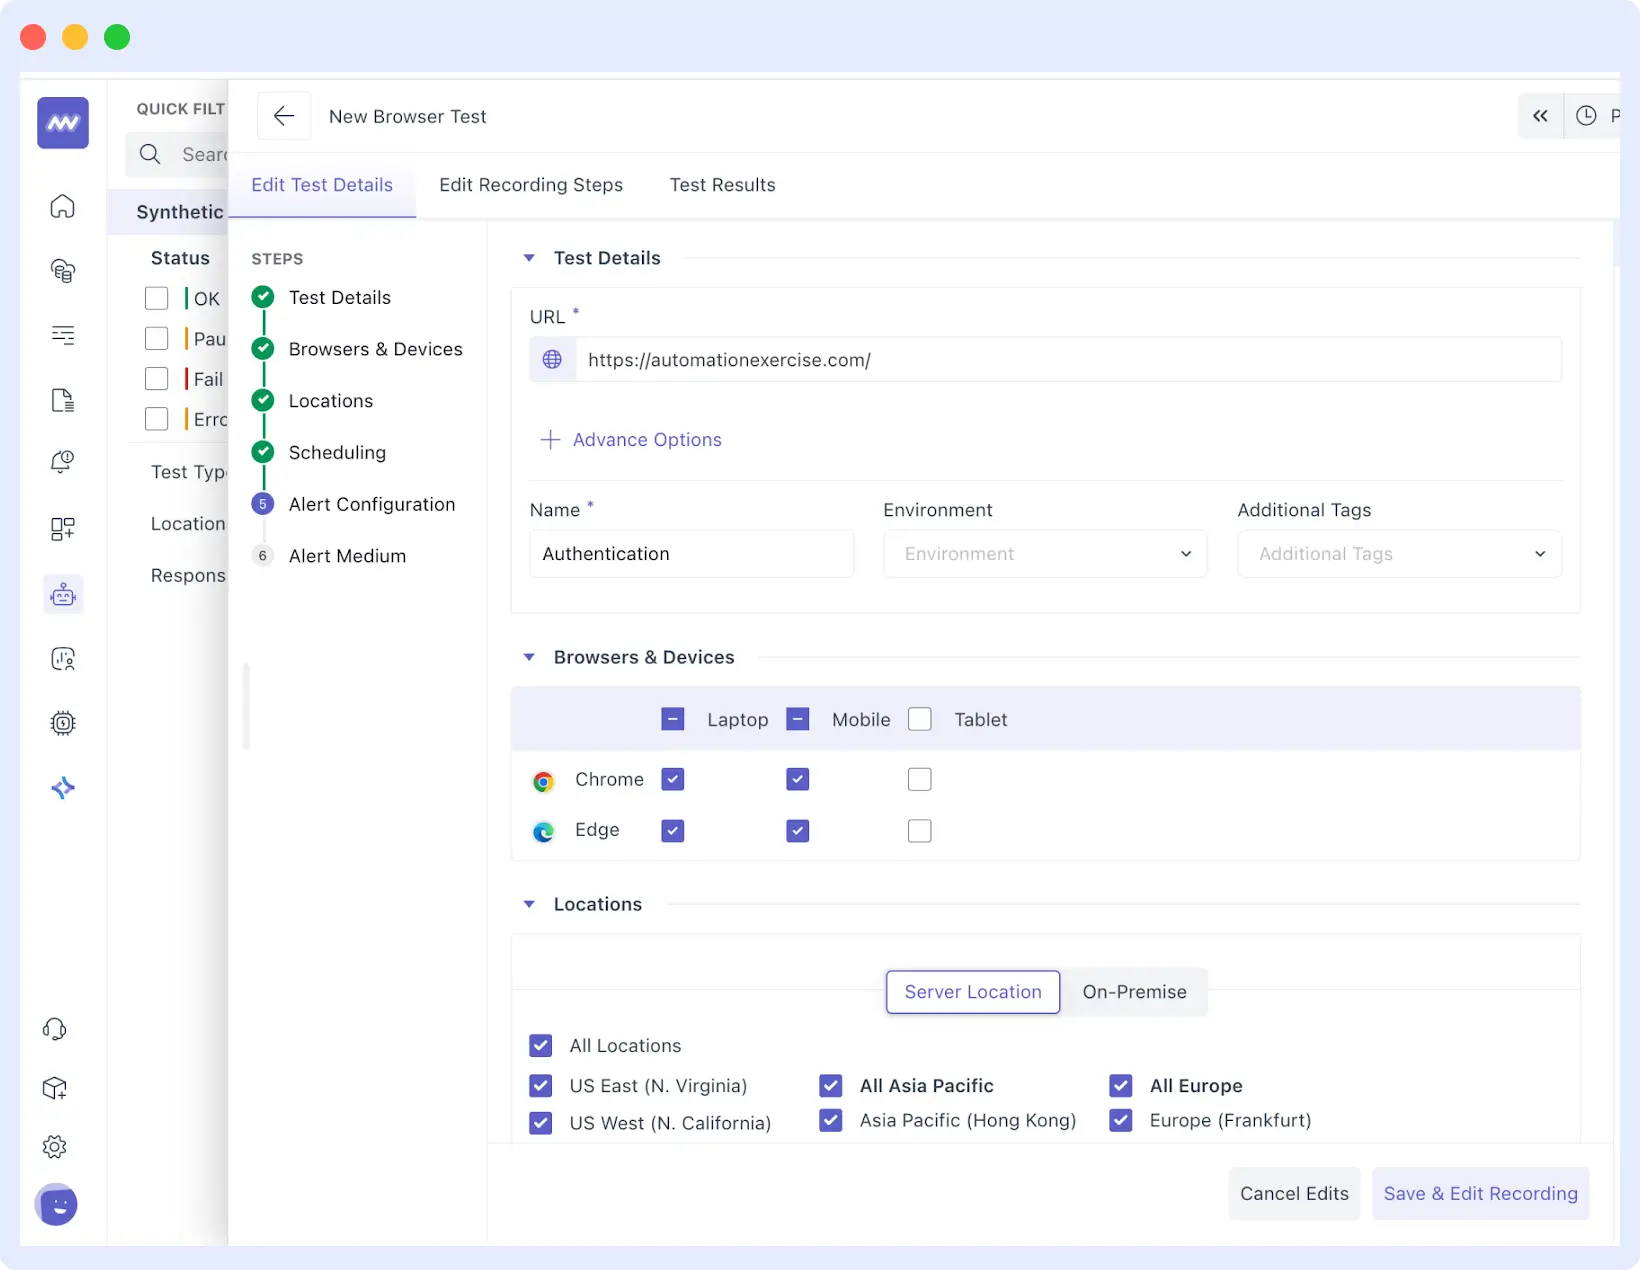This screenshot has width=1640, height=1270.
Task: Select the Server Location tab
Action: [x=973, y=992]
